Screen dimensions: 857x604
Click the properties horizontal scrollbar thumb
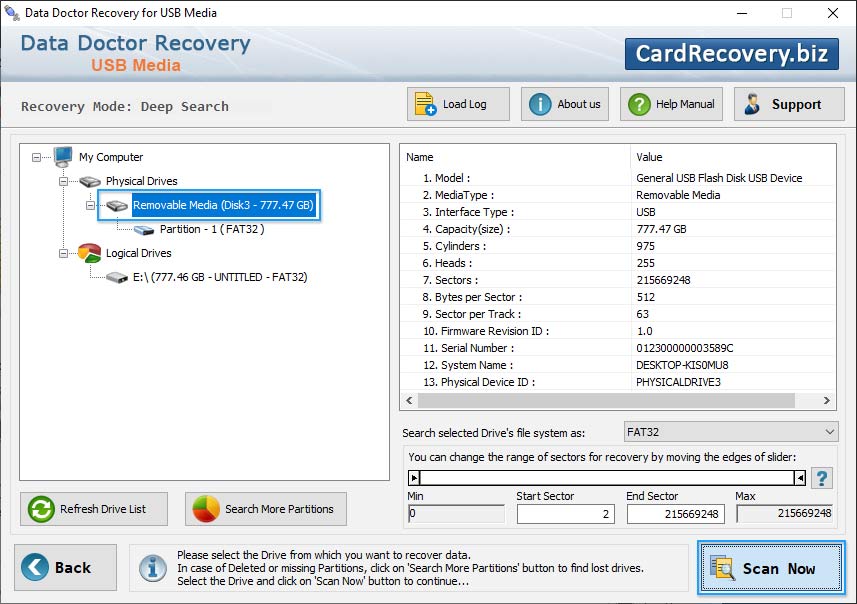[606, 401]
